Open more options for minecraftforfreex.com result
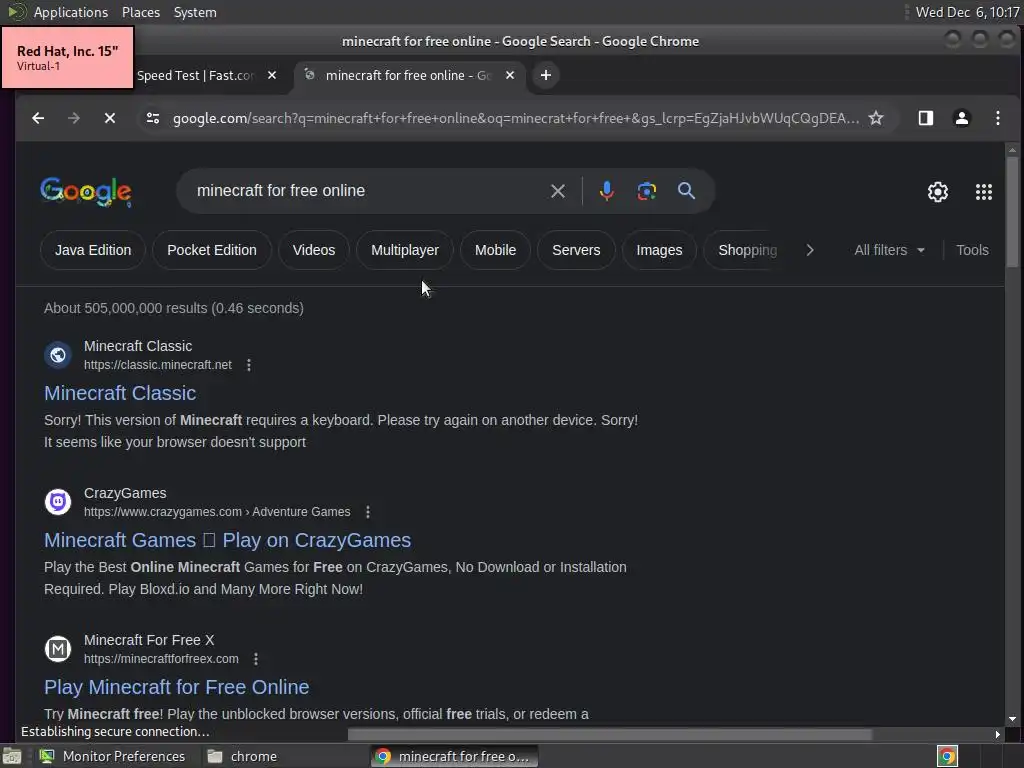Image resolution: width=1024 pixels, height=768 pixels. point(256,659)
